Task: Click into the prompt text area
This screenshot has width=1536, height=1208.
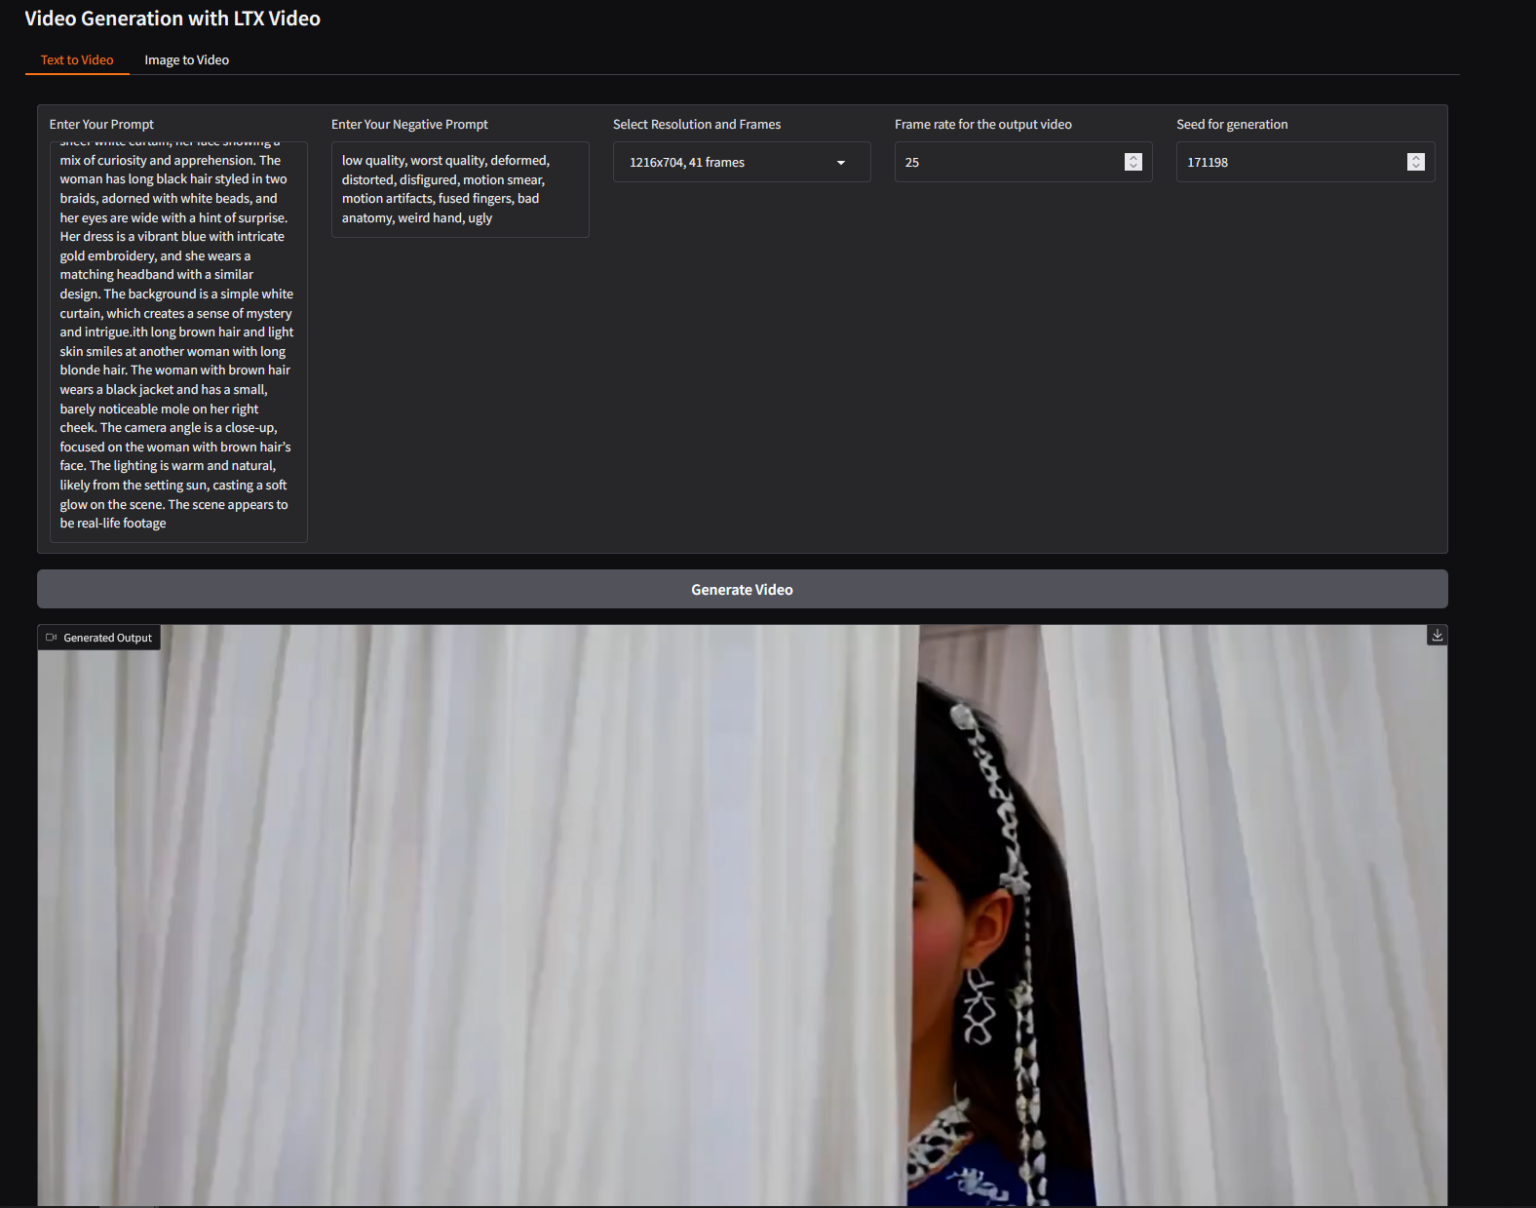Action: coord(178,340)
